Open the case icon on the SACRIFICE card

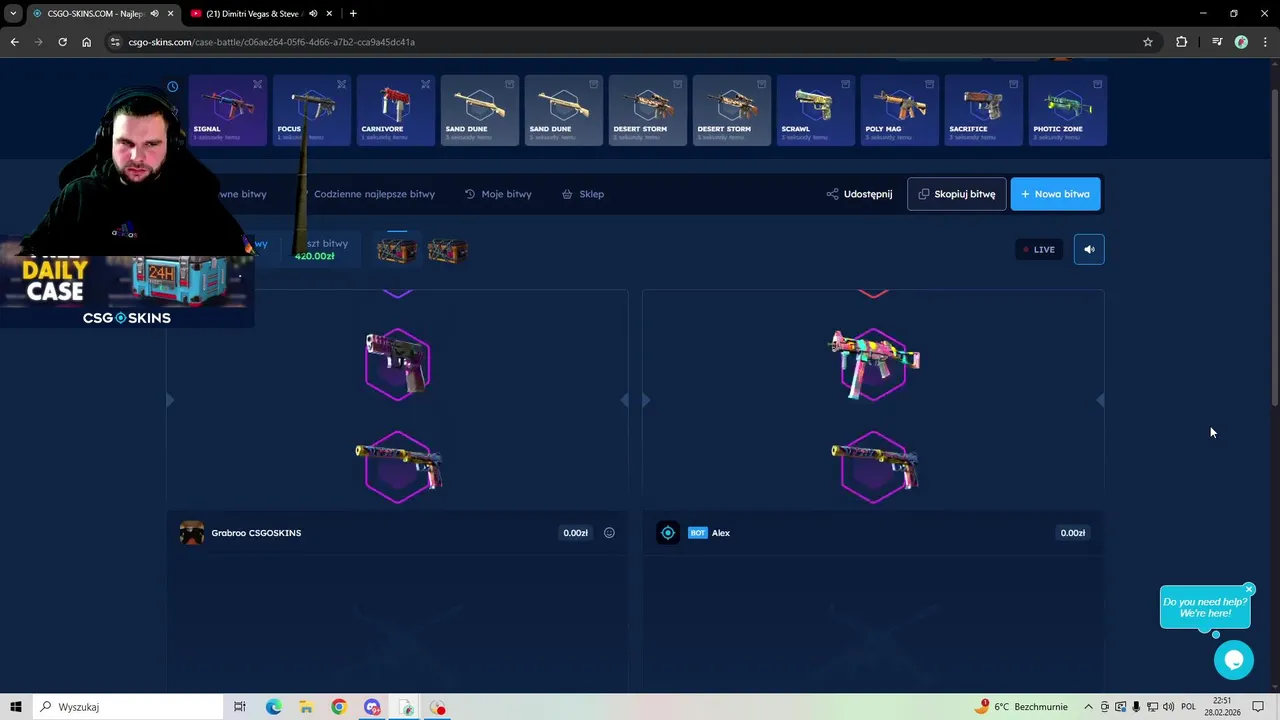coord(1013,84)
